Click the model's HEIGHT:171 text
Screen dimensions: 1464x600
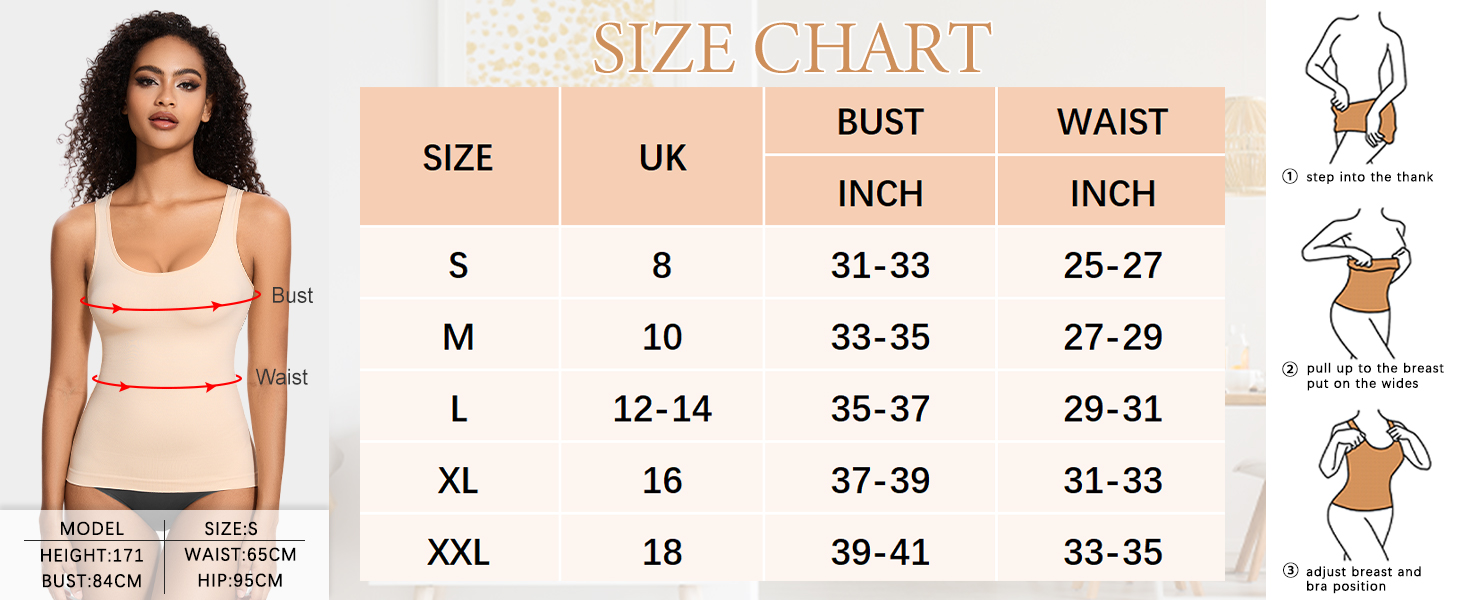pos(92,555)
